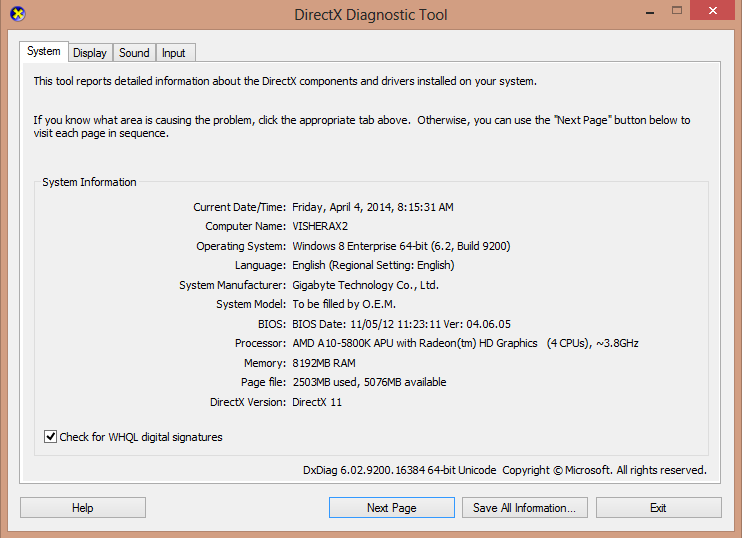Click 'Gigabyte Technology Co., Ltd.' value
742x538 pixels.
365,285
